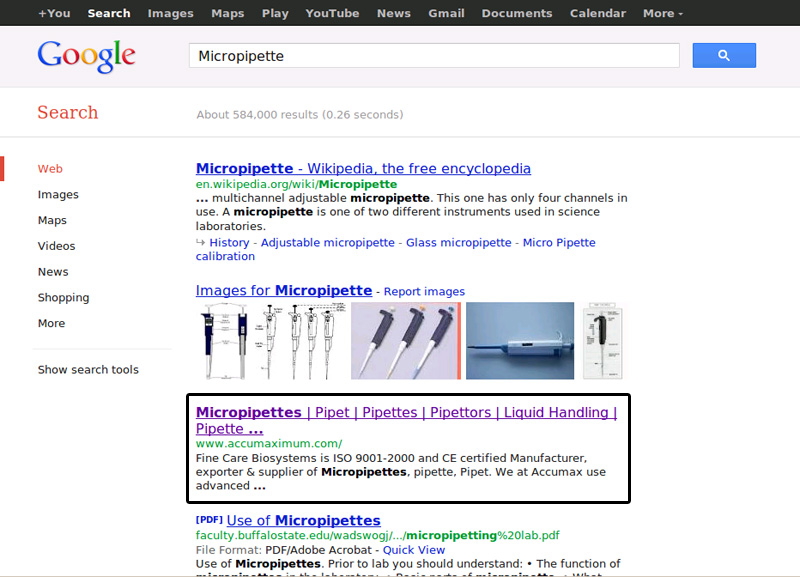
Task: Open +You in the top bar
Action: click(x=54, y=13)
